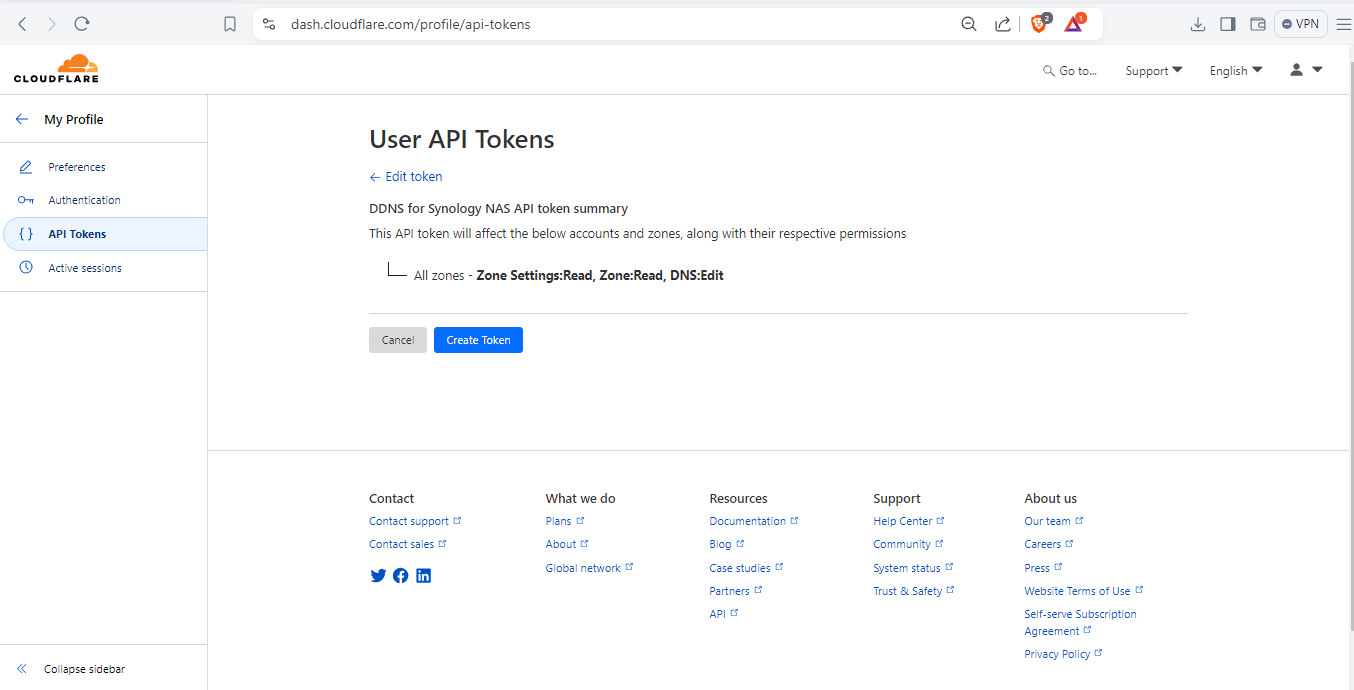Open the browser hamburger menu
Image resolution: width=1354 pixels, height=690 pixels.
pos(1343,24)
